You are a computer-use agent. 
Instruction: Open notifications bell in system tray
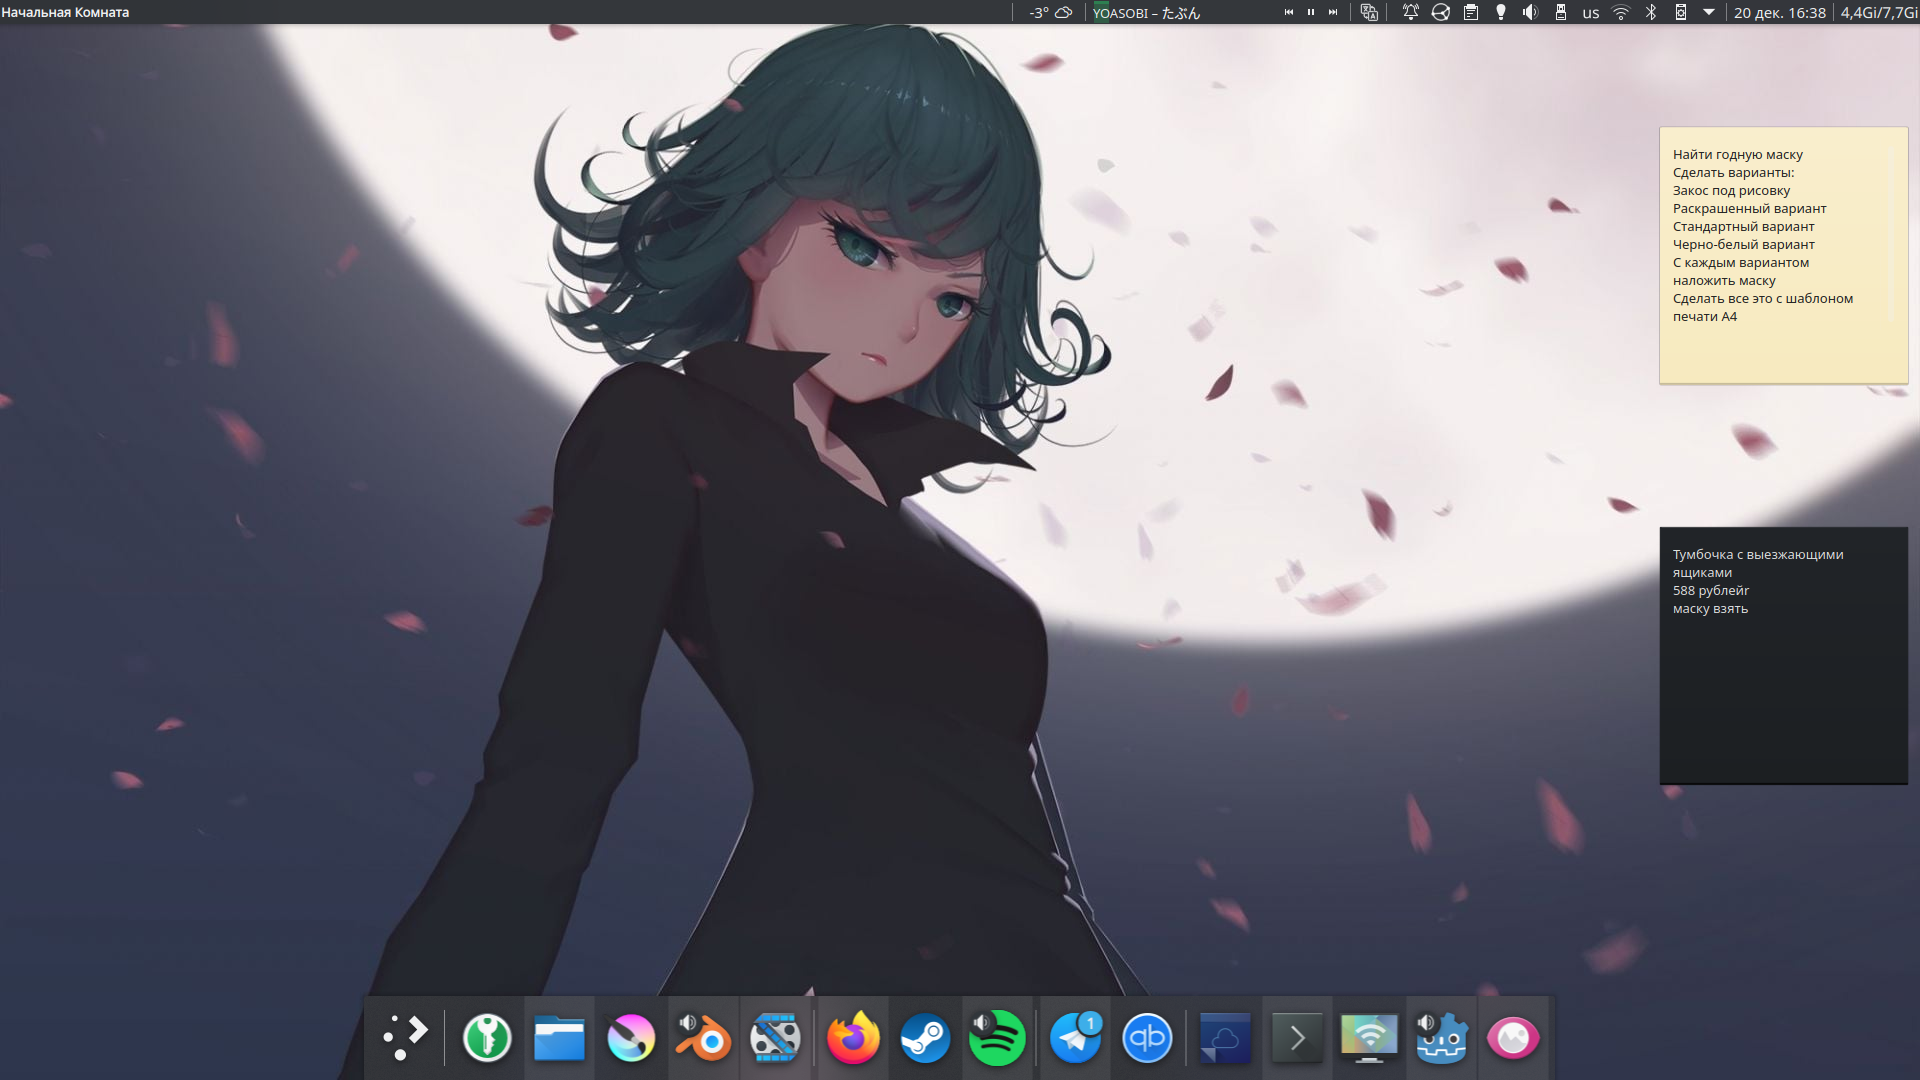coord(1410,12)
